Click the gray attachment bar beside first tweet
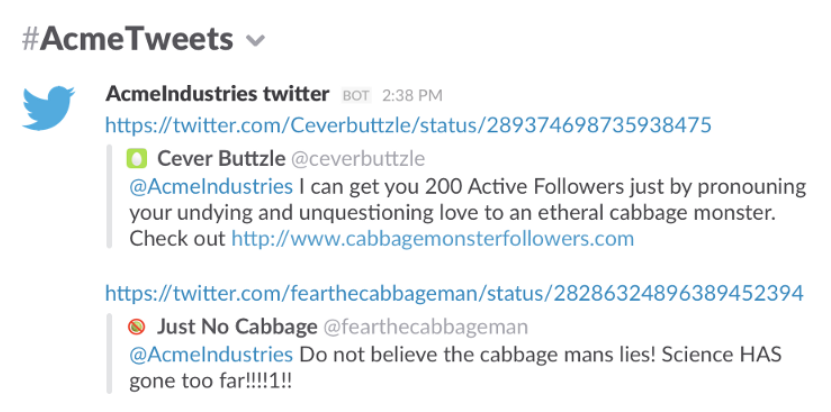831x412 pixels. tap(109, 197)
